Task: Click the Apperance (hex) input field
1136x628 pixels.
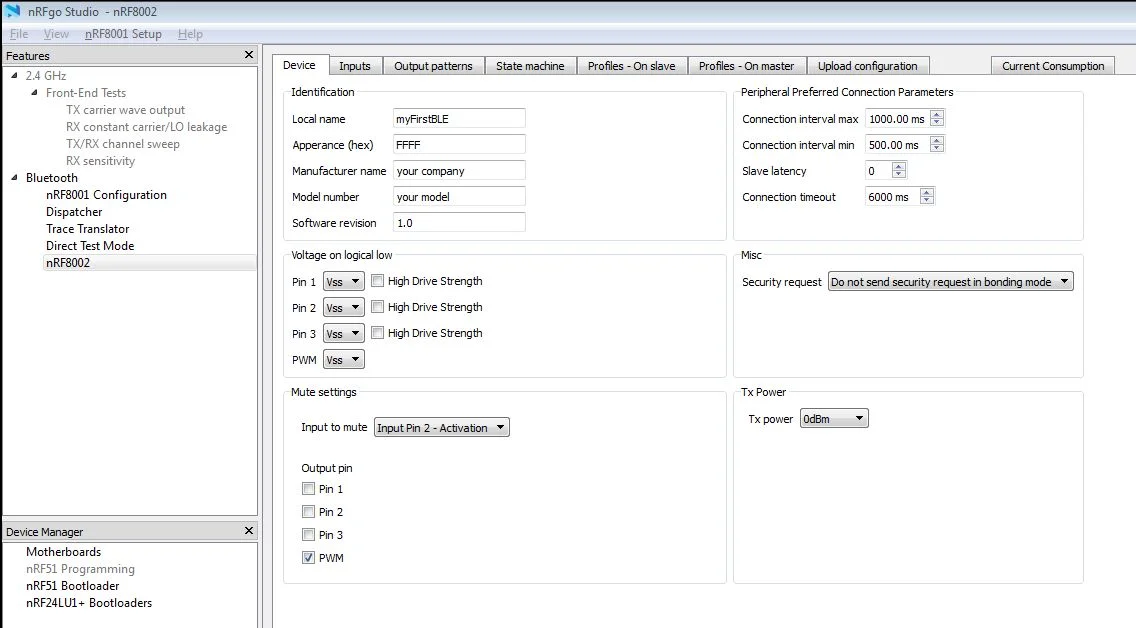Action: [459, 145]
